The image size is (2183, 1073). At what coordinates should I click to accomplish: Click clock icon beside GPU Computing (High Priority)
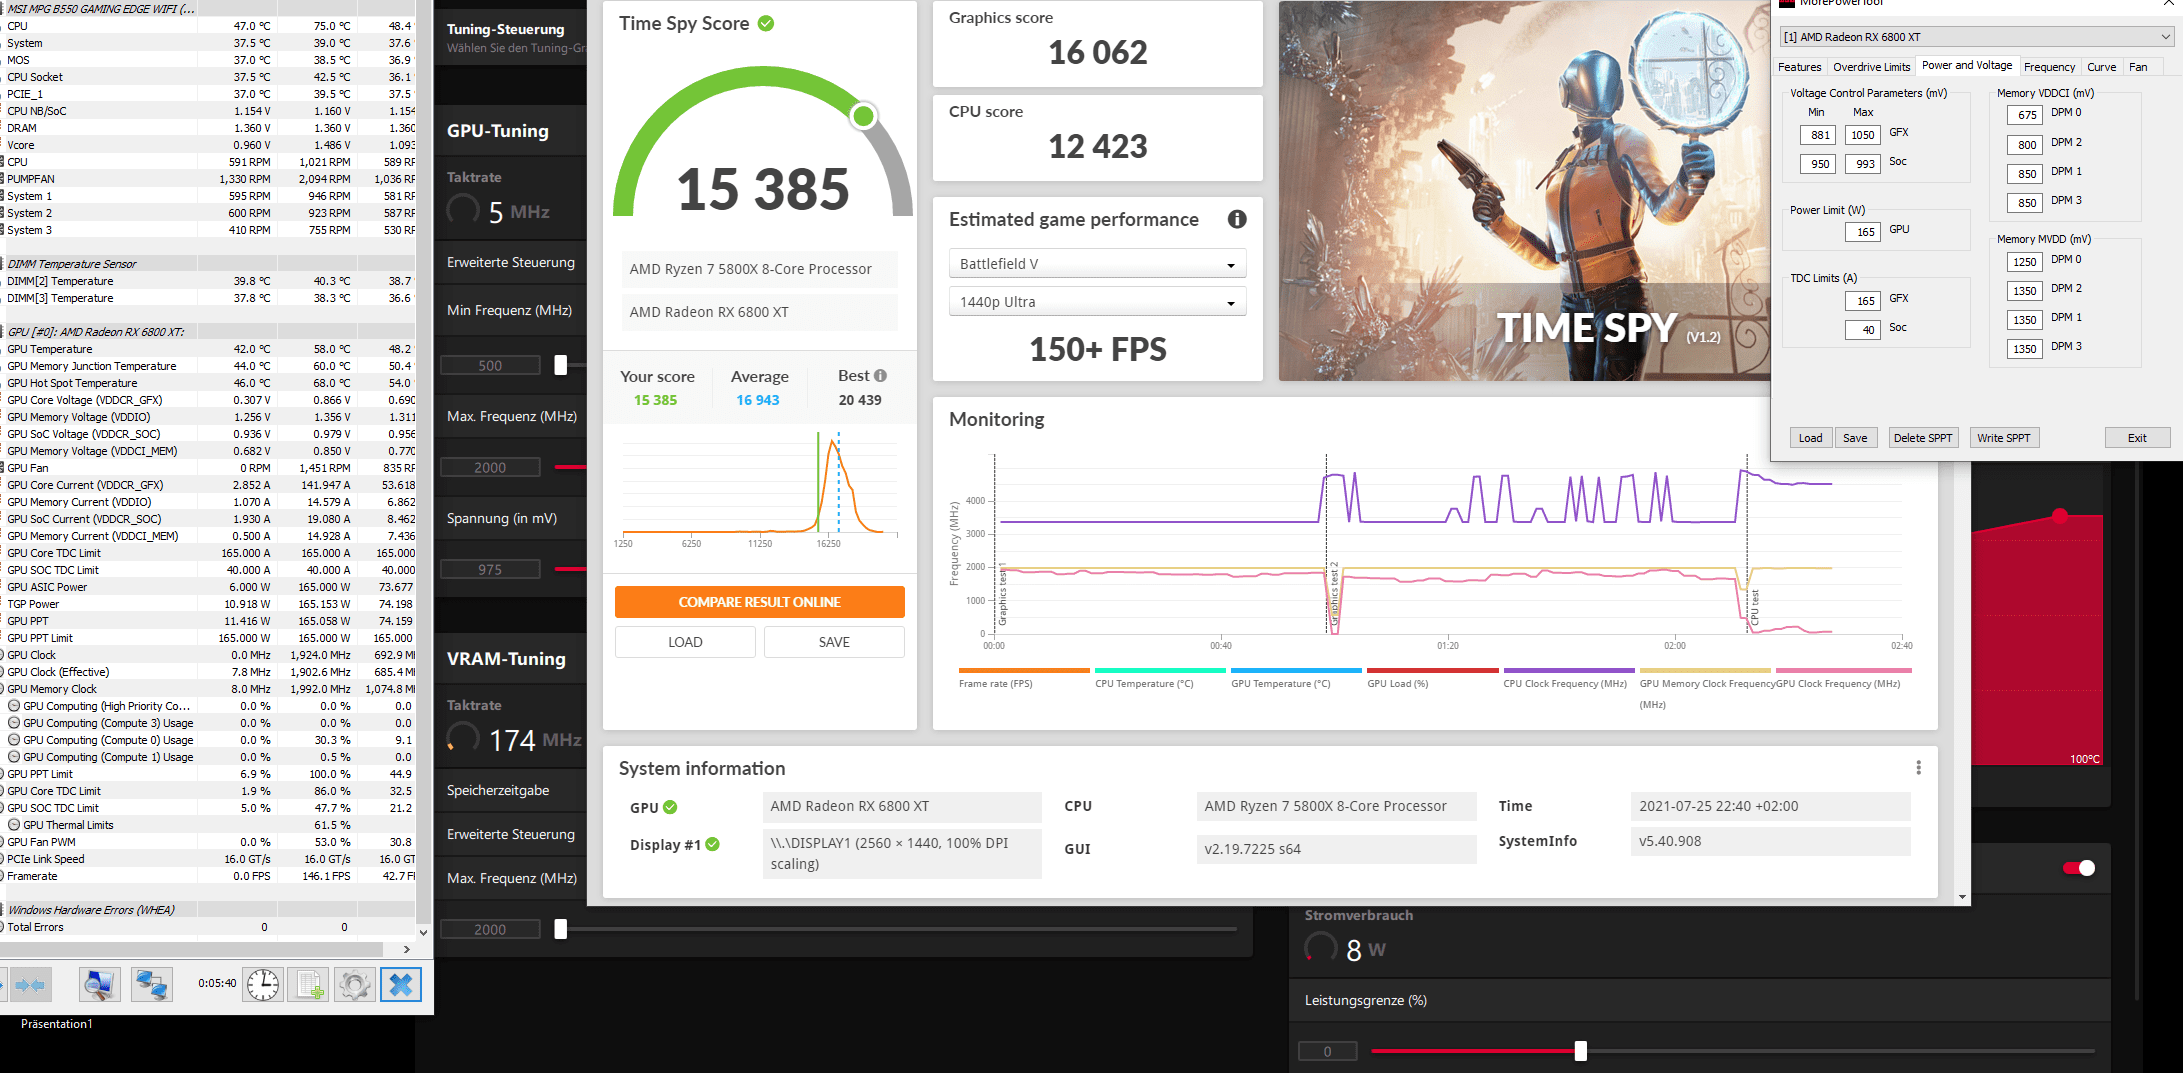click(14, 706)
